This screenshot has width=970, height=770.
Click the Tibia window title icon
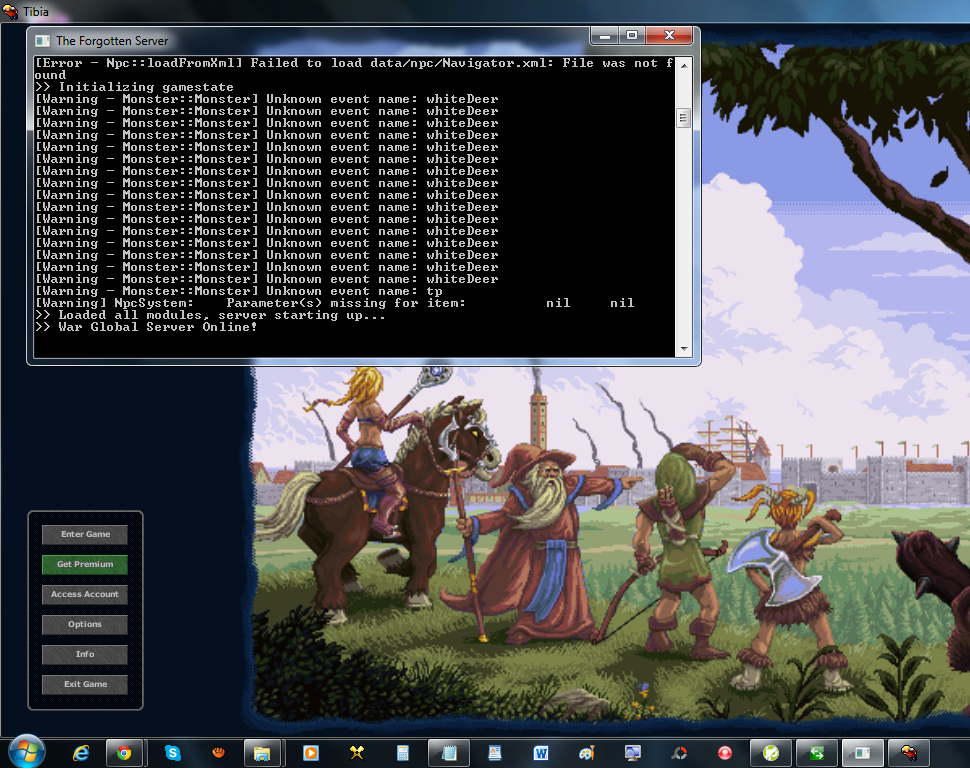(x=10, y=11)
